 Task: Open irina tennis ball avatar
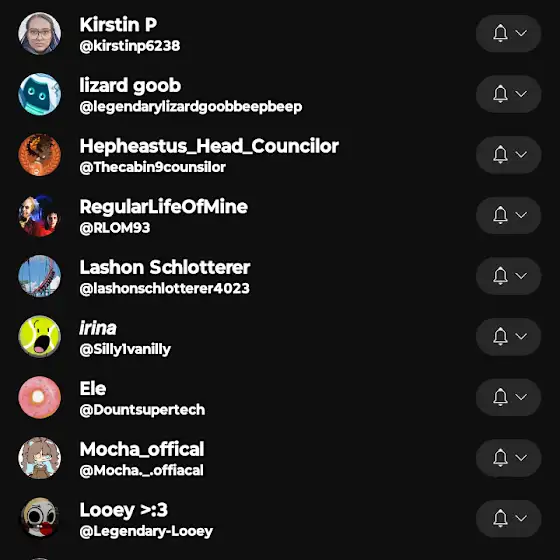[x=40, y=336]
